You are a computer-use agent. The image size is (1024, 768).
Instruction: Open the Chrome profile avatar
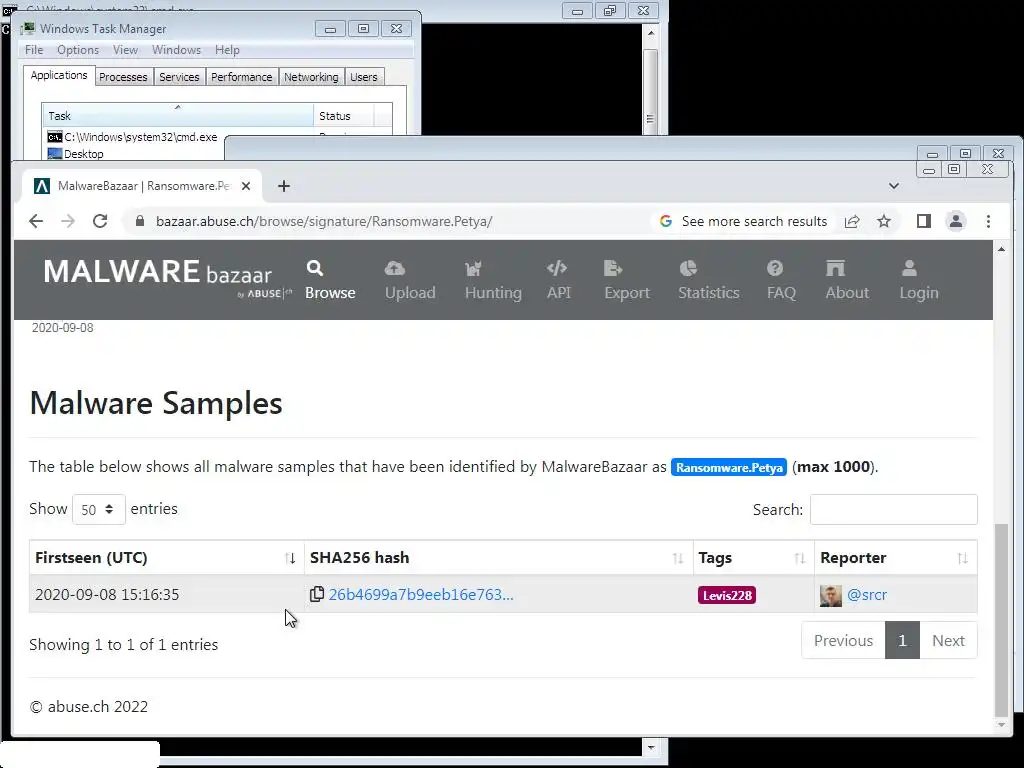956,221
